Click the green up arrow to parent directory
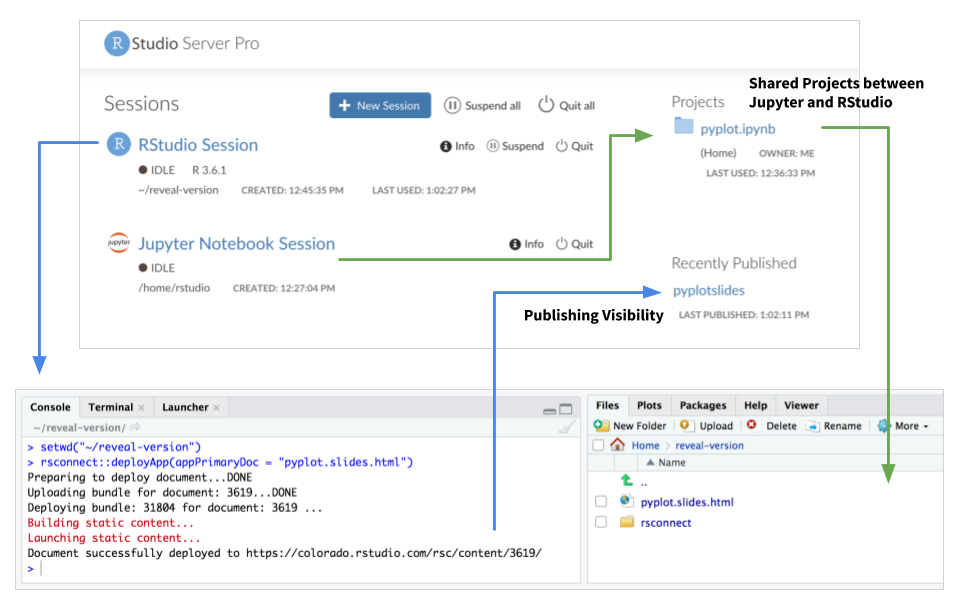 tap(625, 478)
